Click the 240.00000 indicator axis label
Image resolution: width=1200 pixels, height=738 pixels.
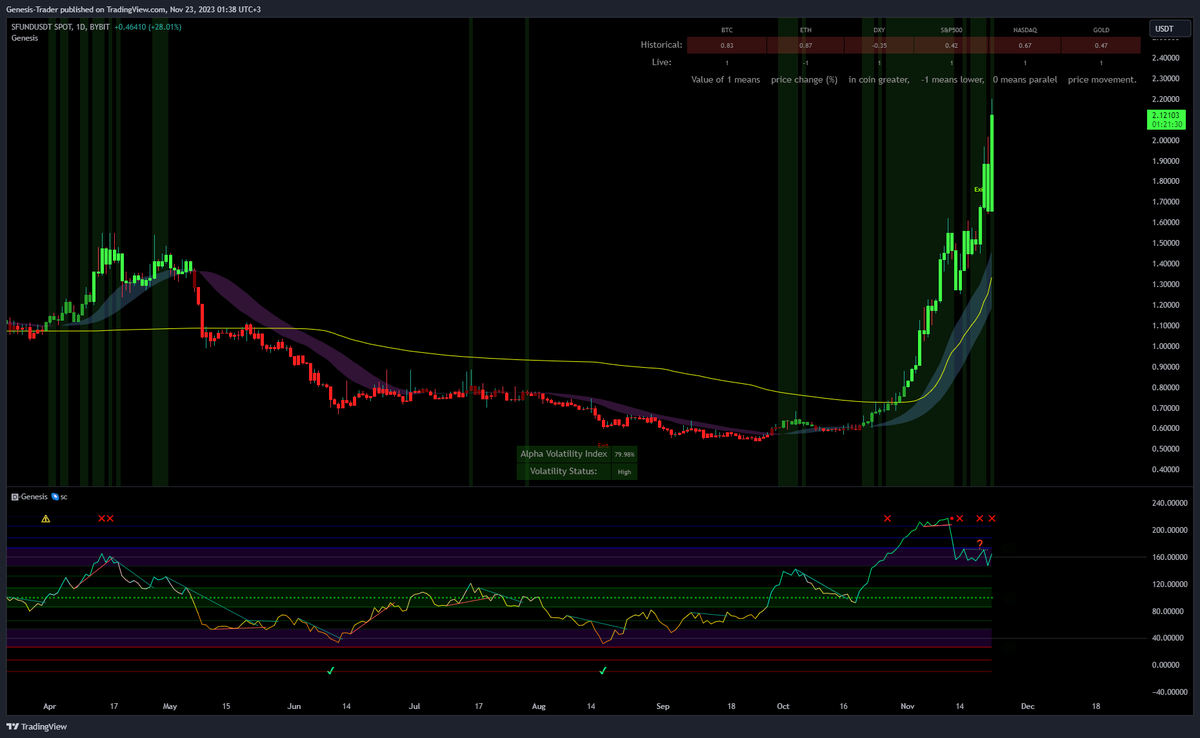pyautogui.click(x=1168, y=503)
